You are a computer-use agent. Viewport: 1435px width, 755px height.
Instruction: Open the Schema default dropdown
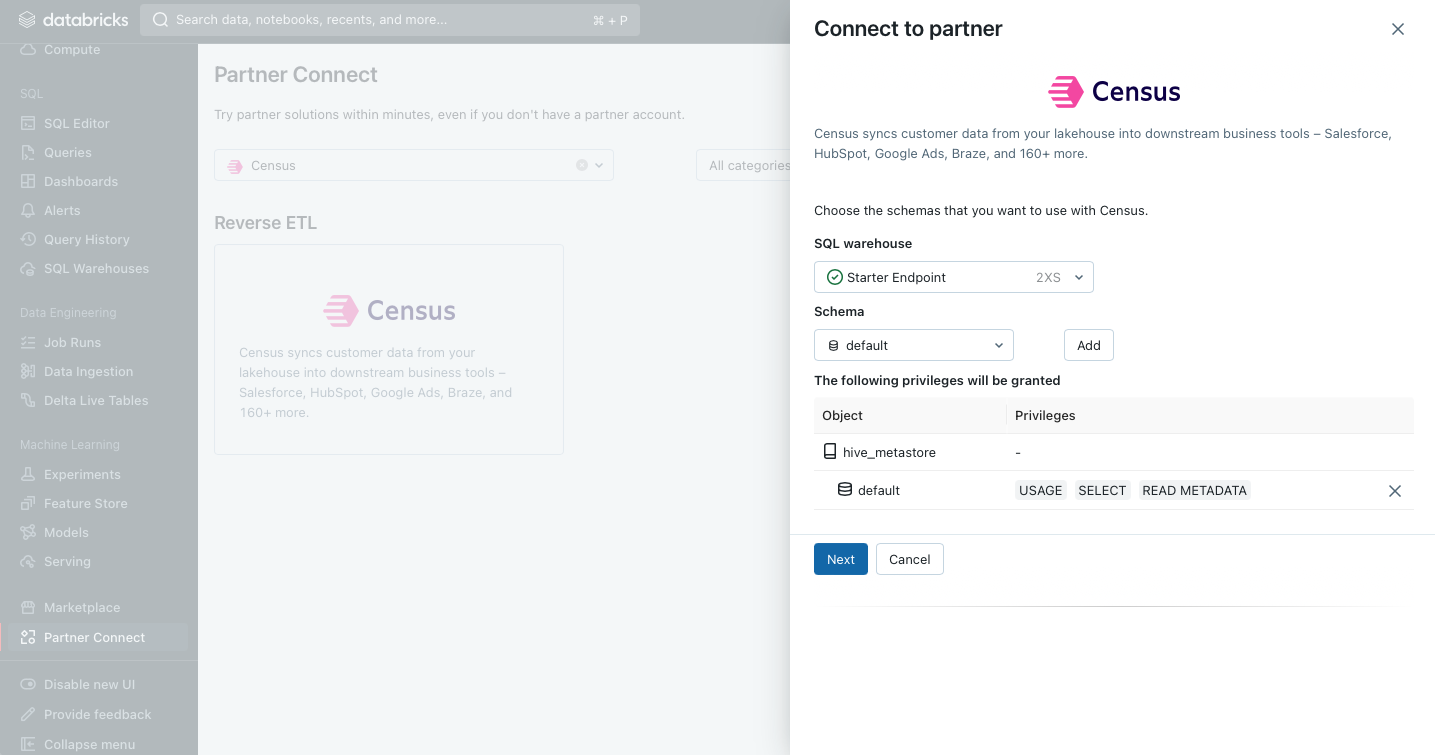click(914, 345)
